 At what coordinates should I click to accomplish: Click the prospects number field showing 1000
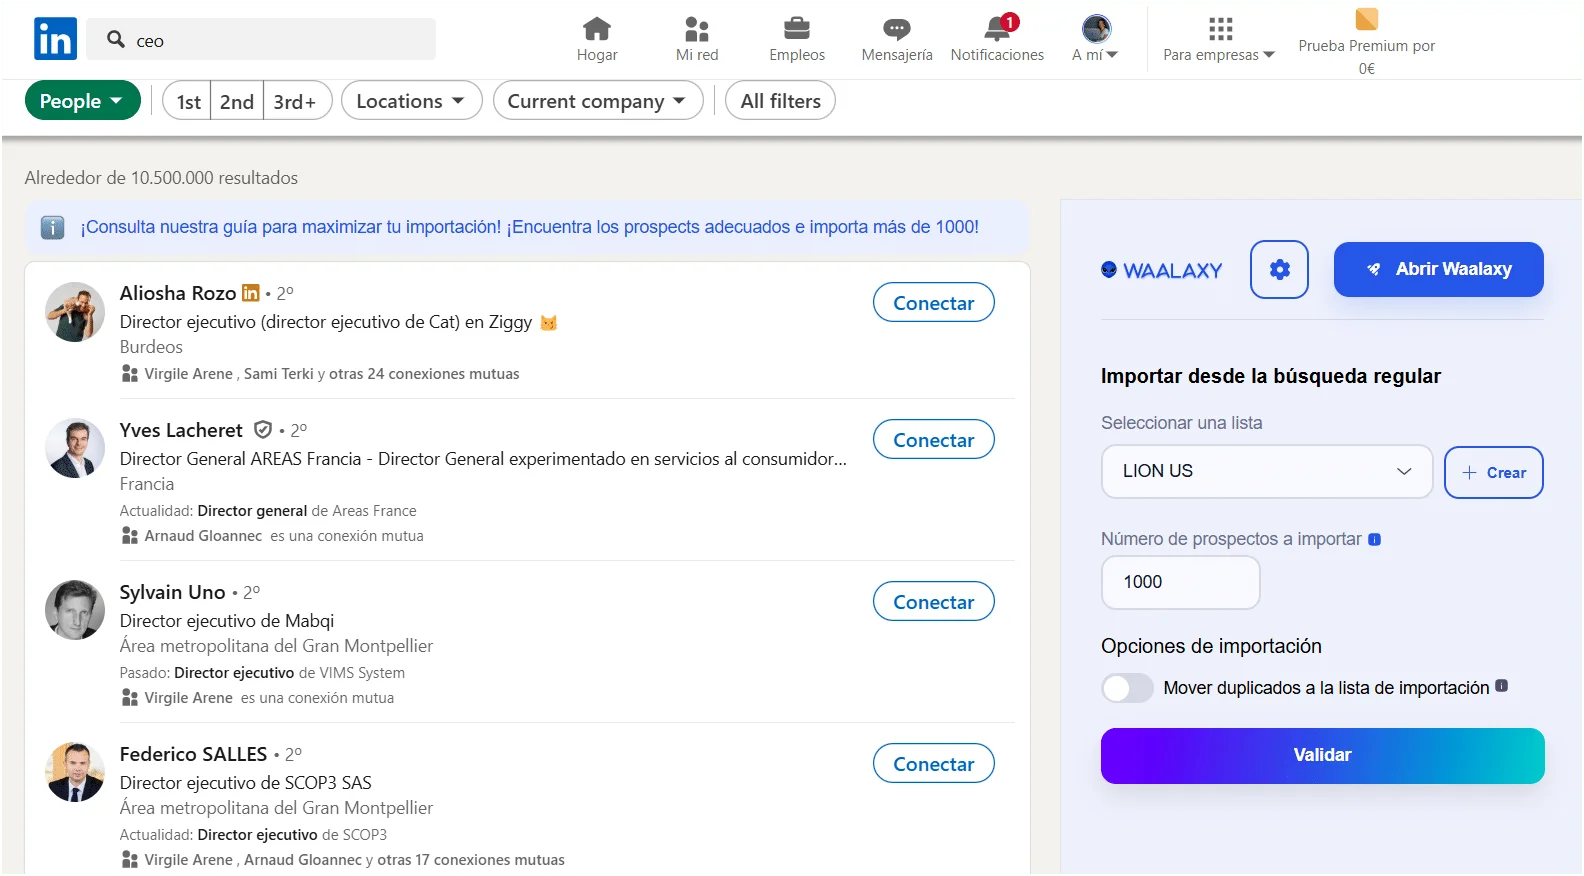coord(1180,582)
